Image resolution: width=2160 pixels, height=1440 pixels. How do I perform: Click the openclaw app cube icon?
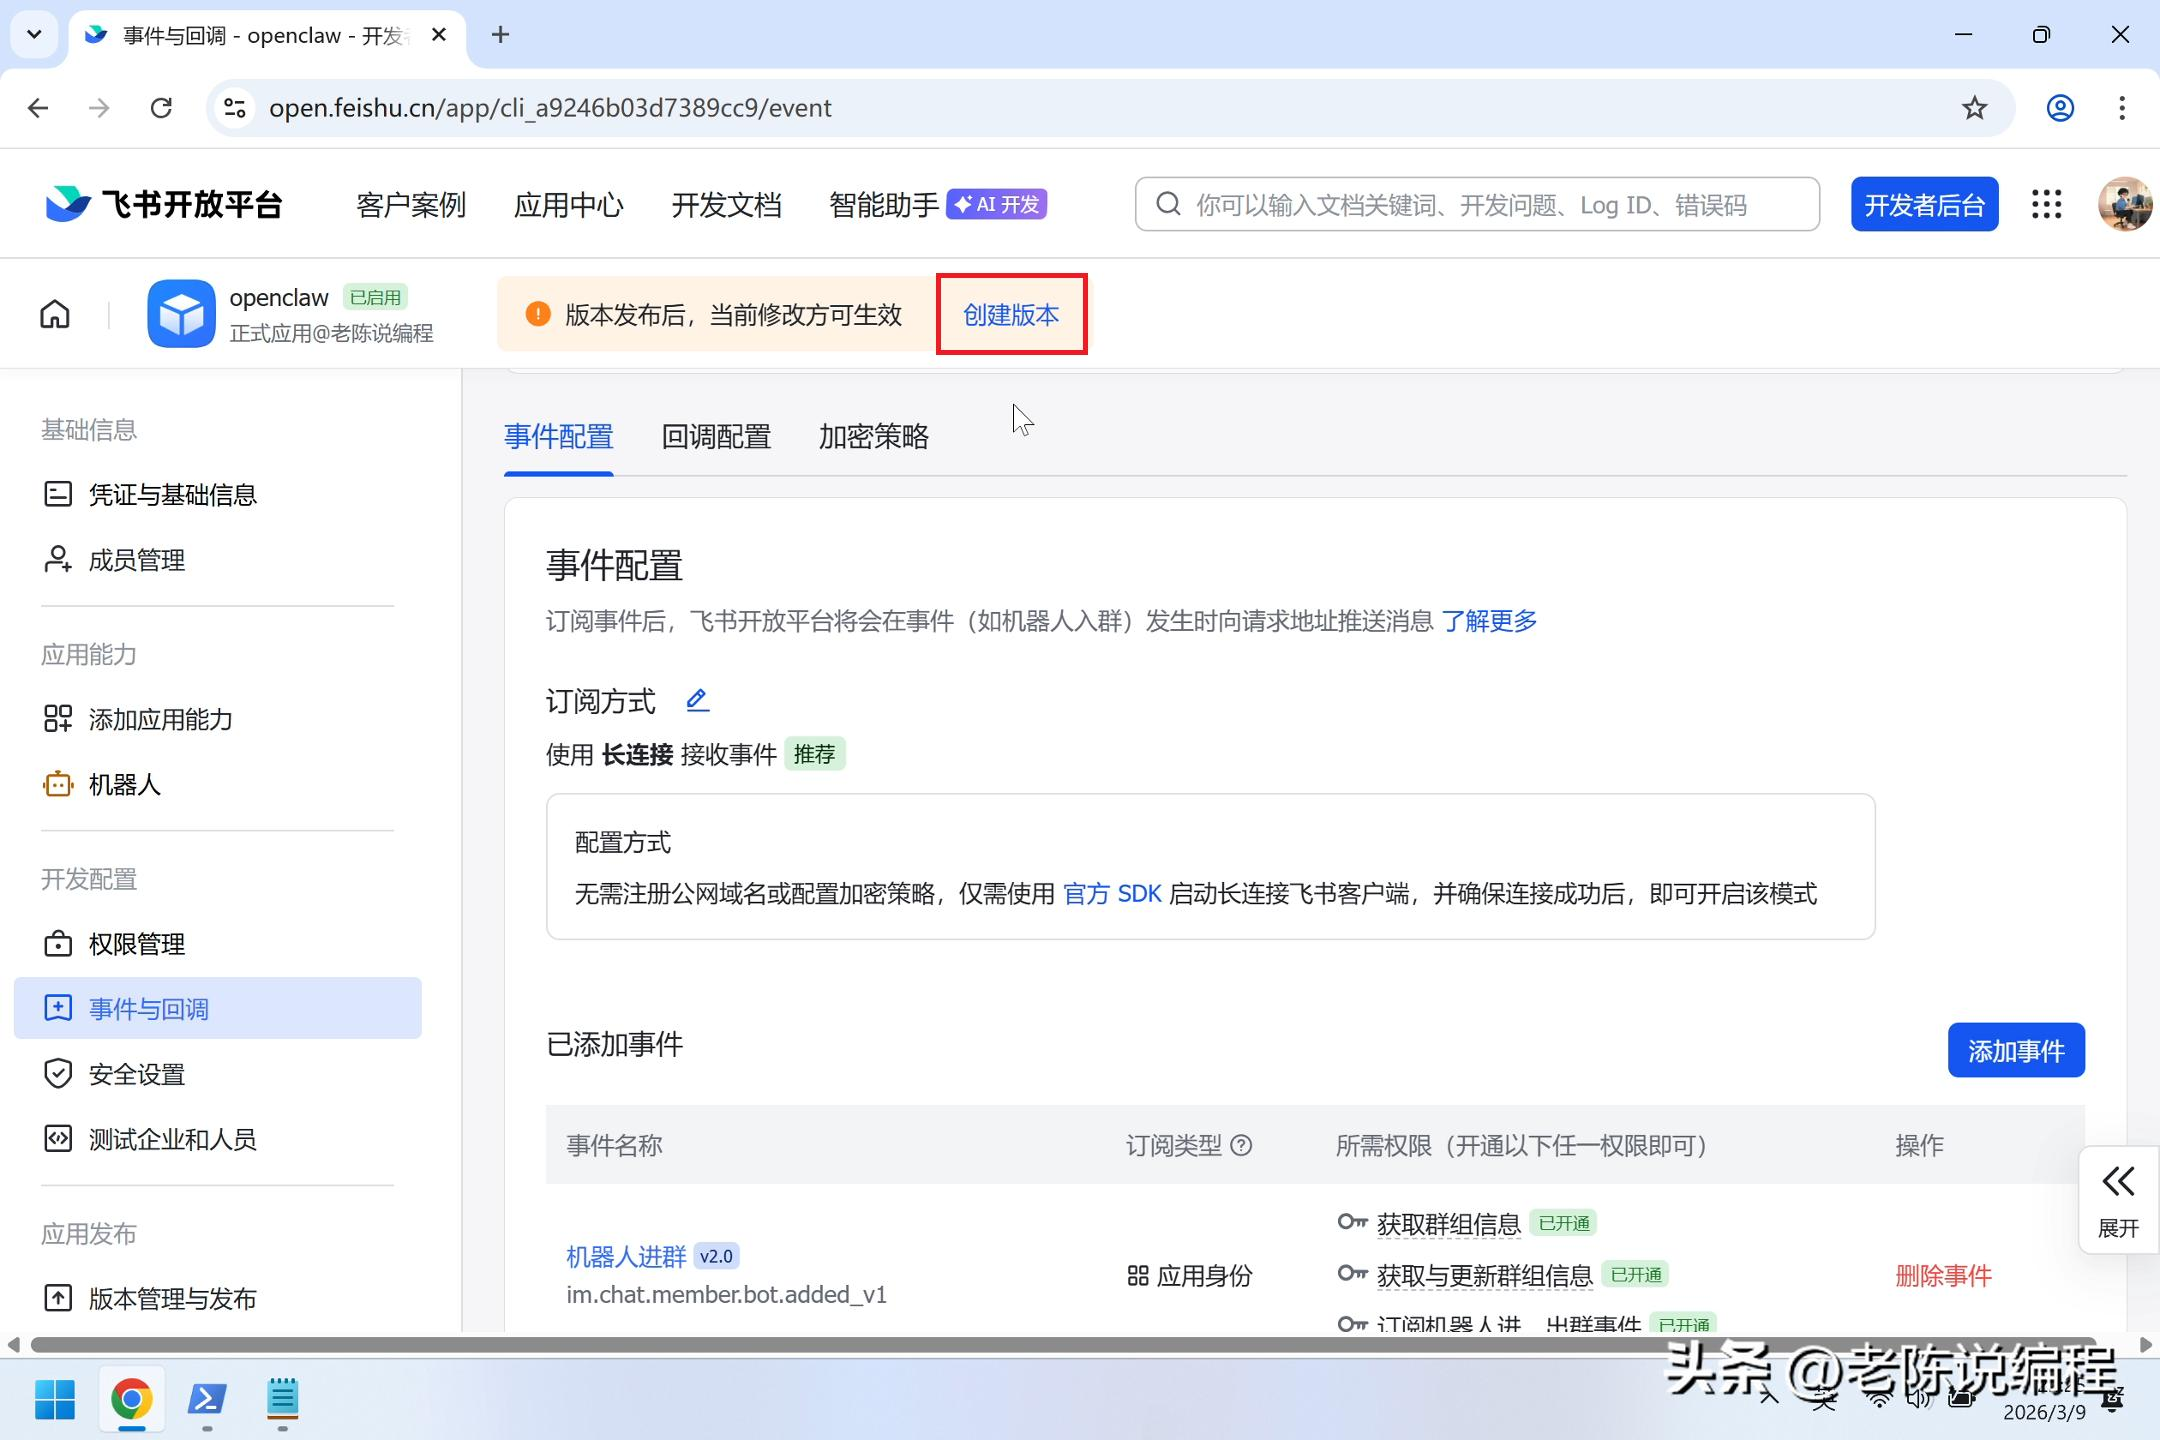181,314
